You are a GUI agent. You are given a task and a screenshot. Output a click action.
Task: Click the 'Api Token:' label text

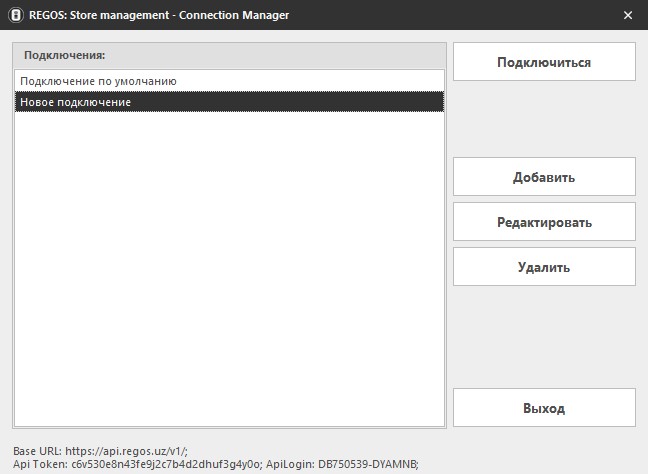[x=40, y=464]
